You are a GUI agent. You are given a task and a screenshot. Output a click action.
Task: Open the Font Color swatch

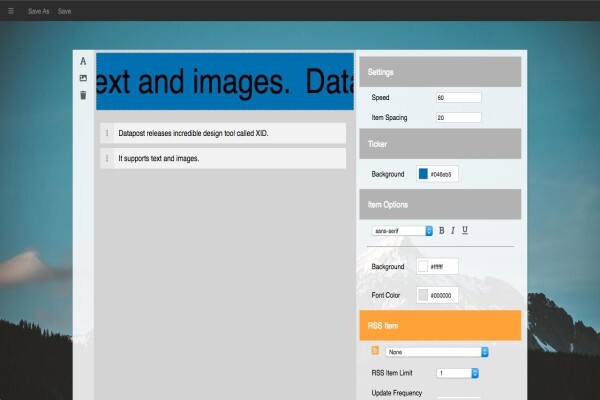tap(423, 295)
